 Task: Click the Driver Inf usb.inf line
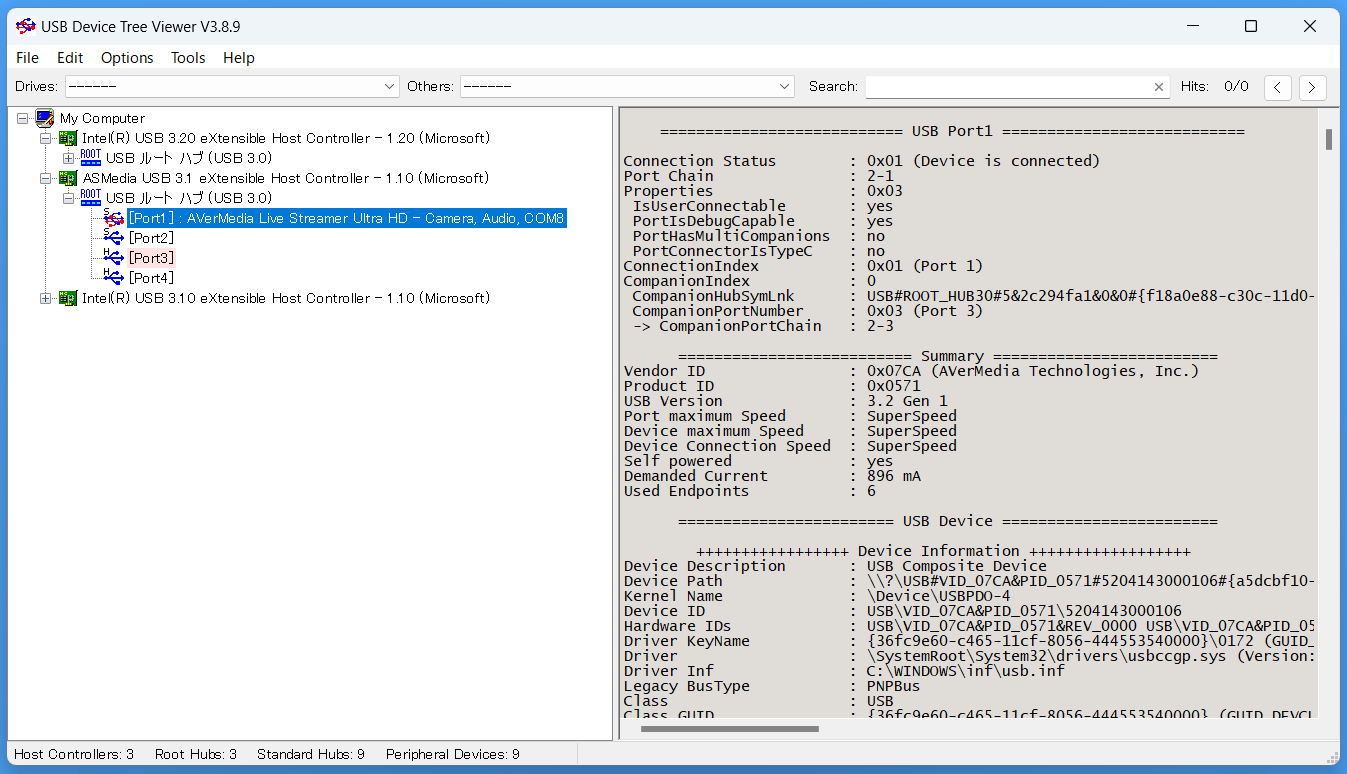click(x=844, y=671)
